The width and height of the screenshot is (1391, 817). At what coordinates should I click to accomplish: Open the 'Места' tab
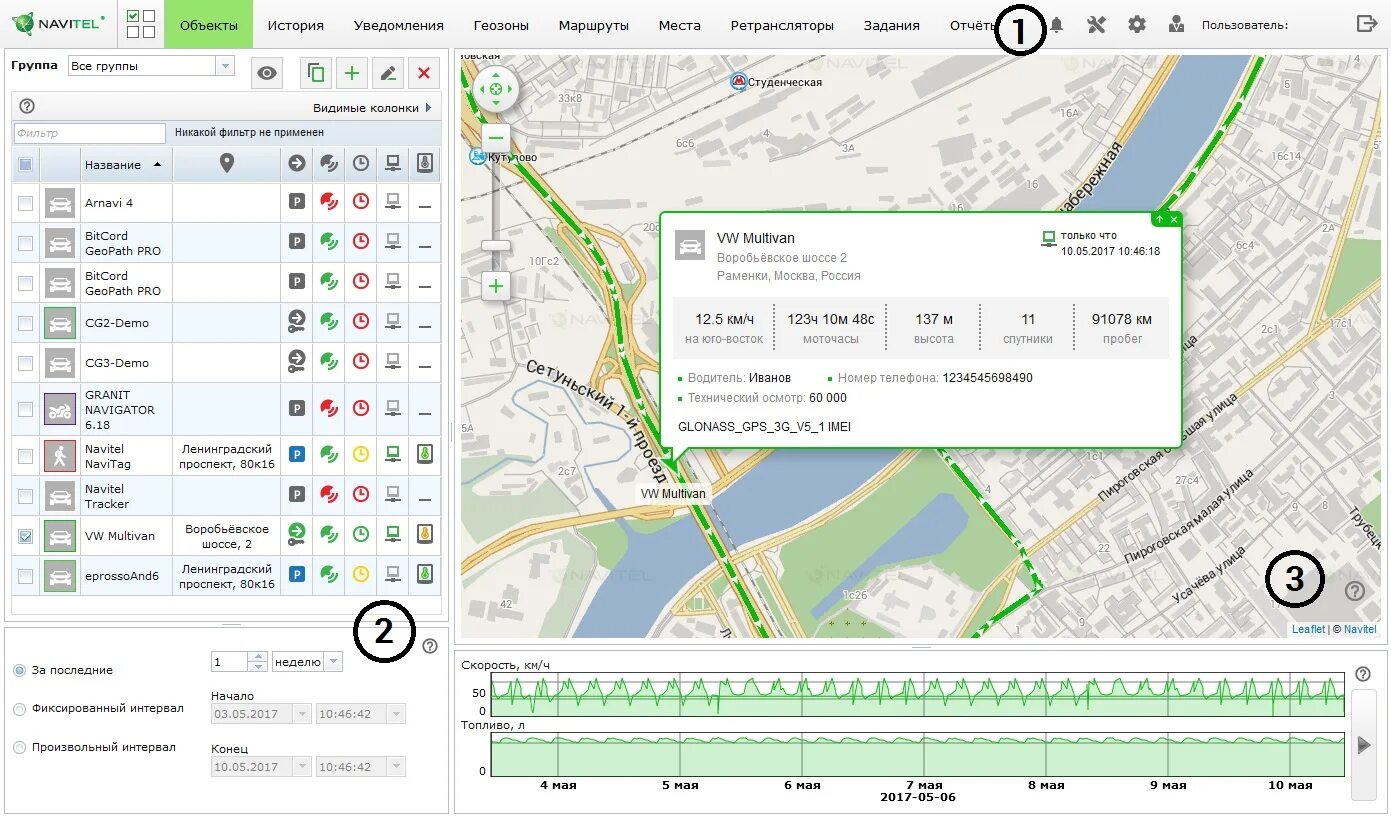click(680, 25)
